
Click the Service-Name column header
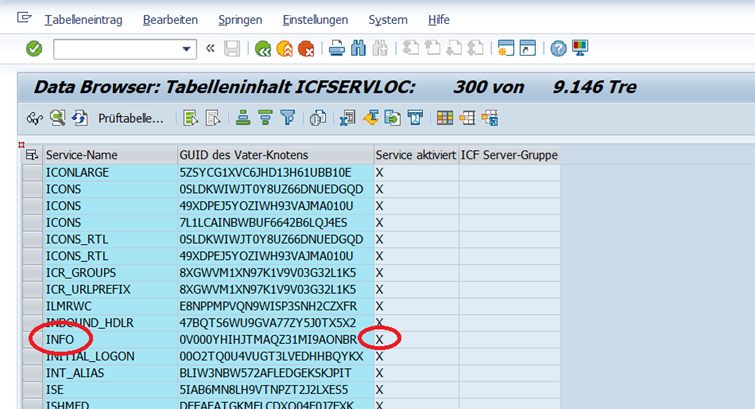point(110,155)
